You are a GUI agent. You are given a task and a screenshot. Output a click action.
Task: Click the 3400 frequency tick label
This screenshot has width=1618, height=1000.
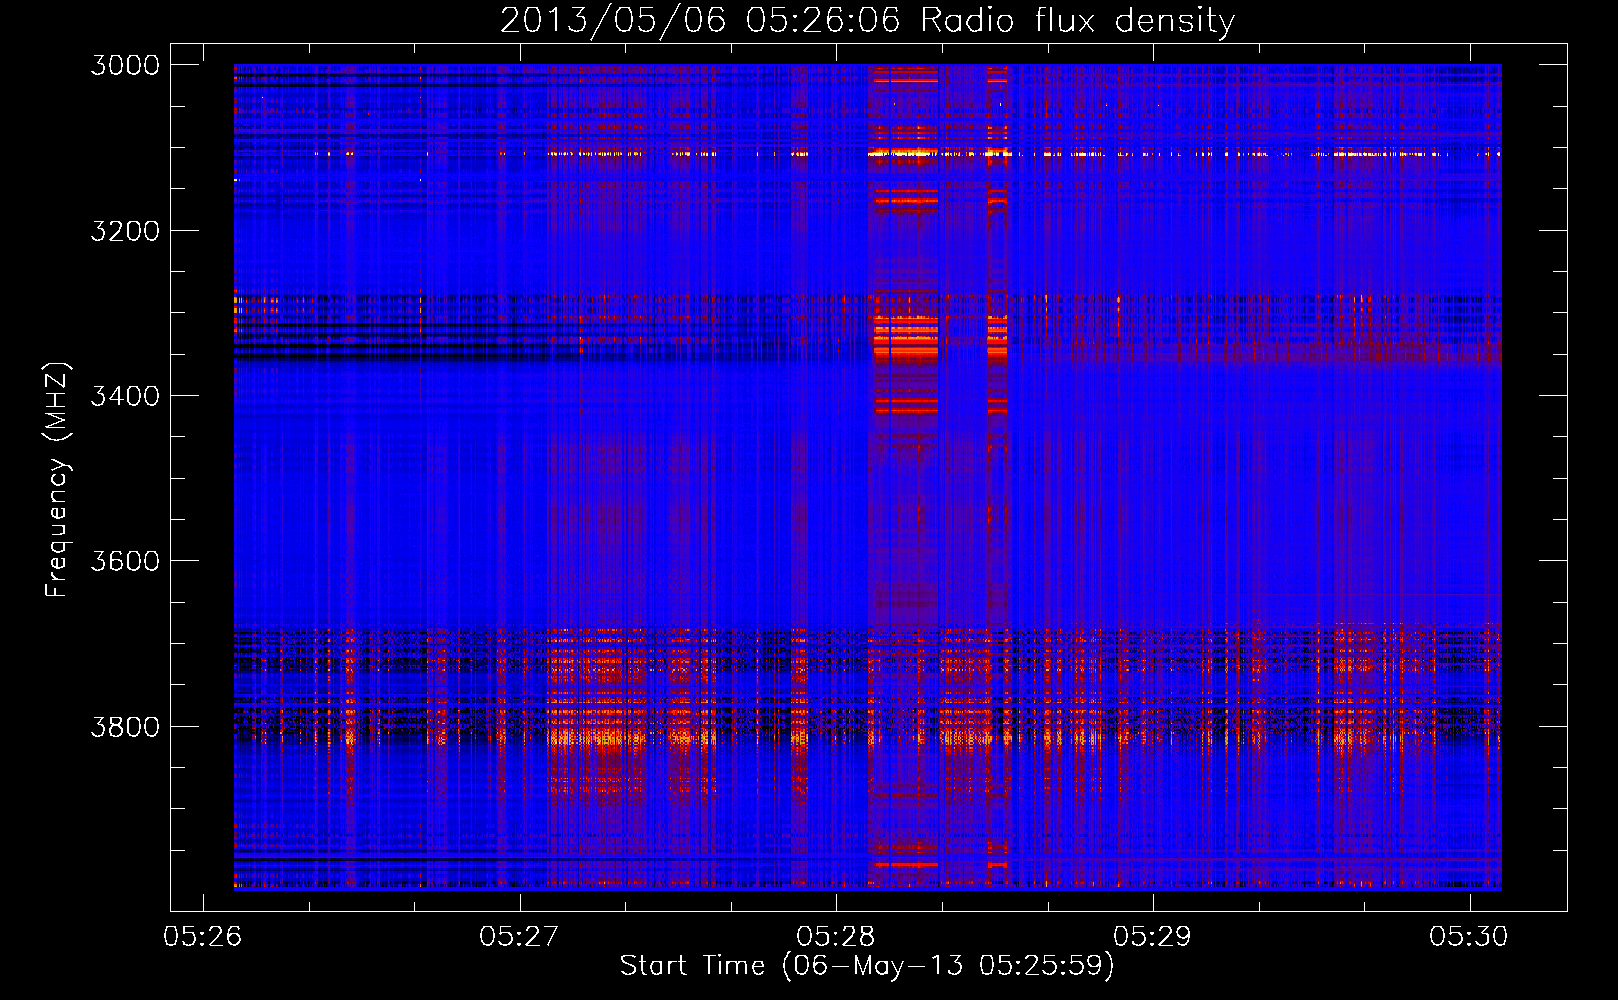point(125,396)
